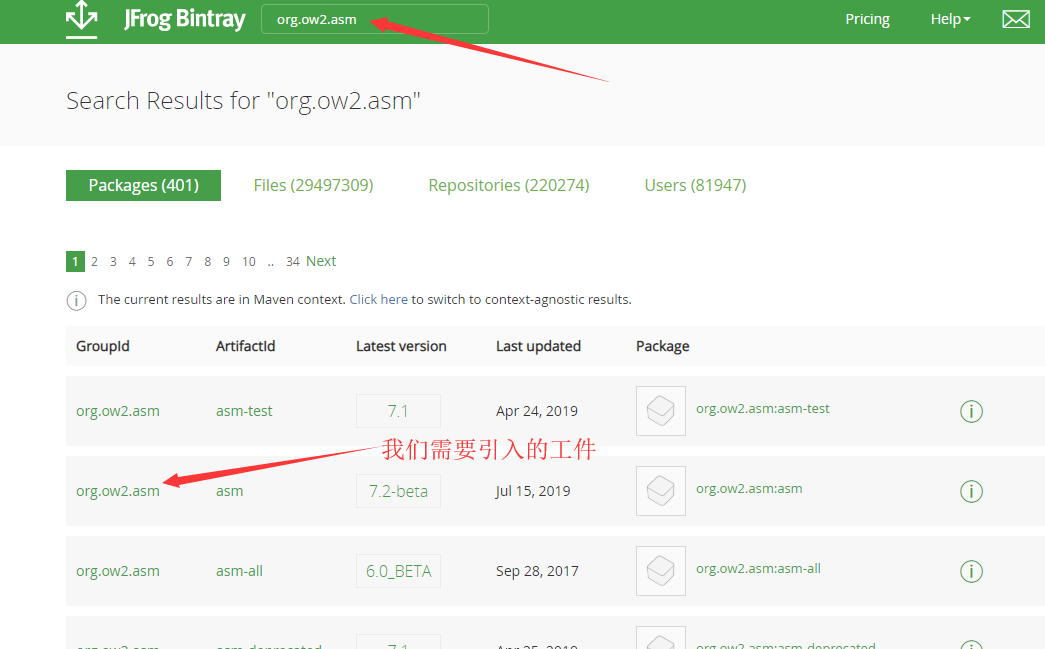This screenshot has height=649, width=1045.
Task: Go to results page 9
Action: (x=227, y=262)
